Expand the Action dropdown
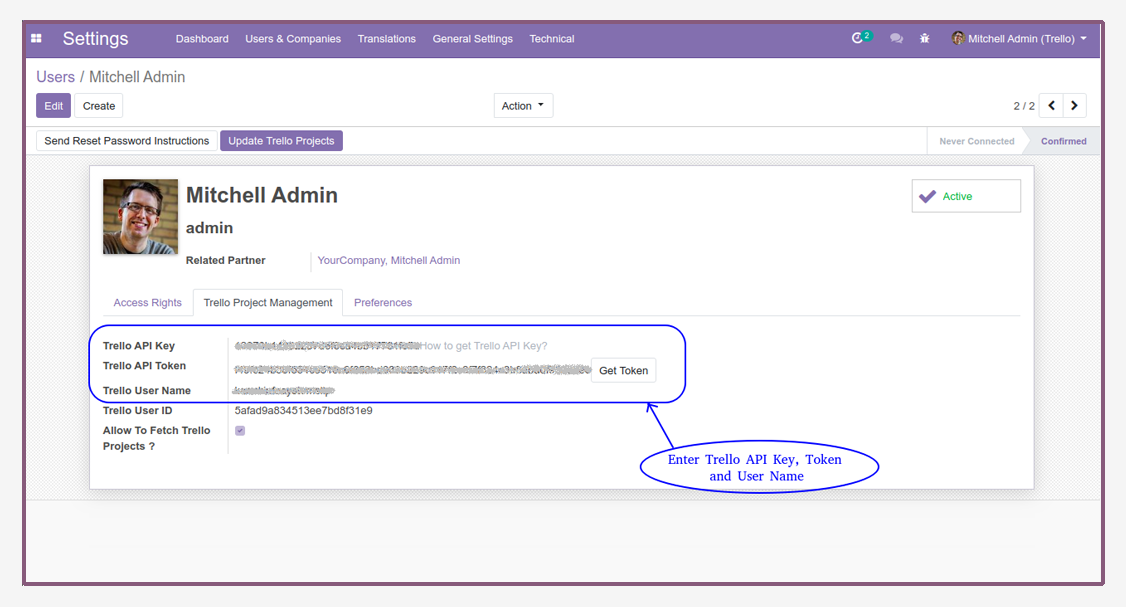 (523, 106)
